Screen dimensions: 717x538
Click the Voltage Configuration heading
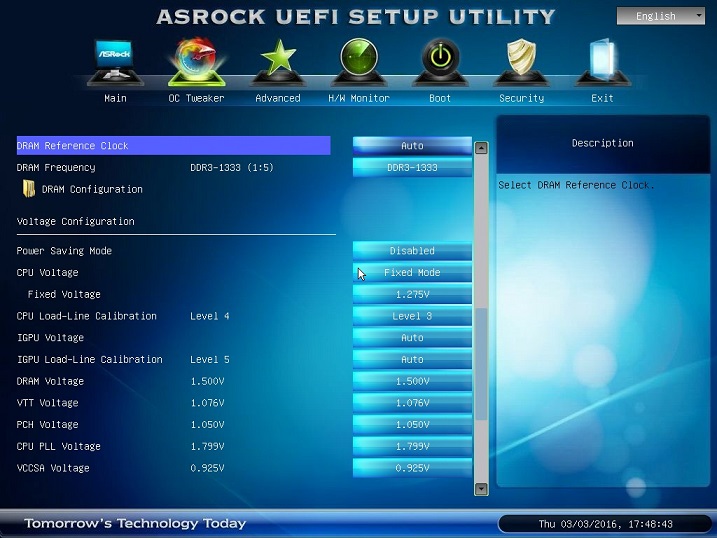[x=75, y=222]
